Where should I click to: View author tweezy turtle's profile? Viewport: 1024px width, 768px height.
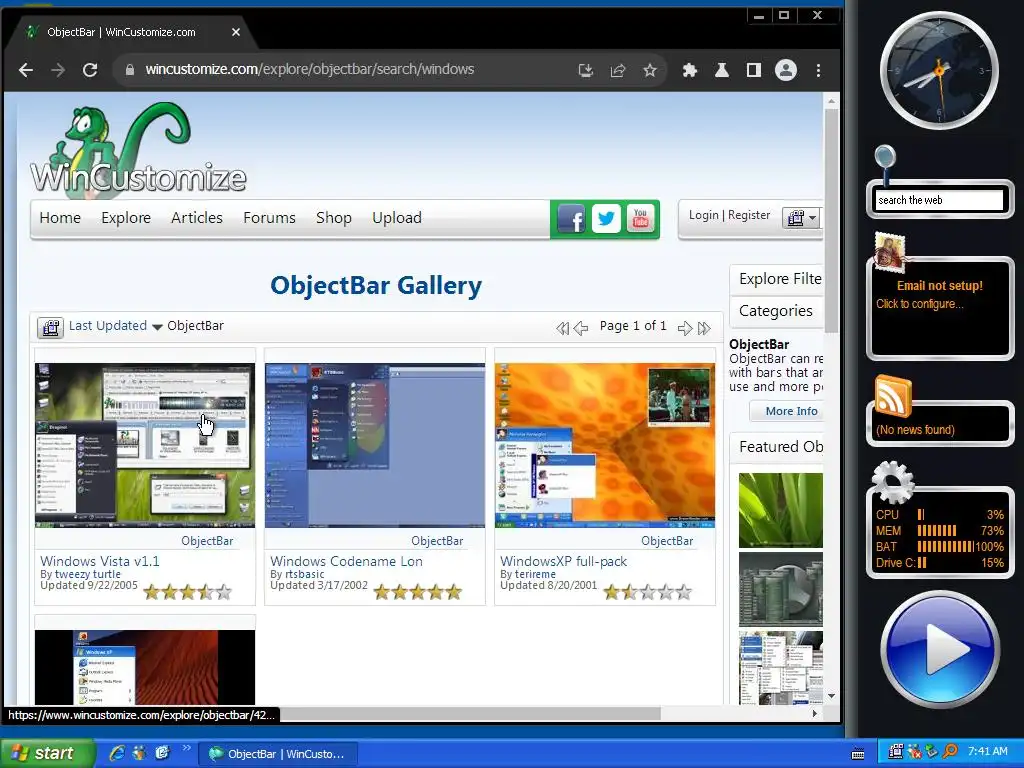point(88,574)
